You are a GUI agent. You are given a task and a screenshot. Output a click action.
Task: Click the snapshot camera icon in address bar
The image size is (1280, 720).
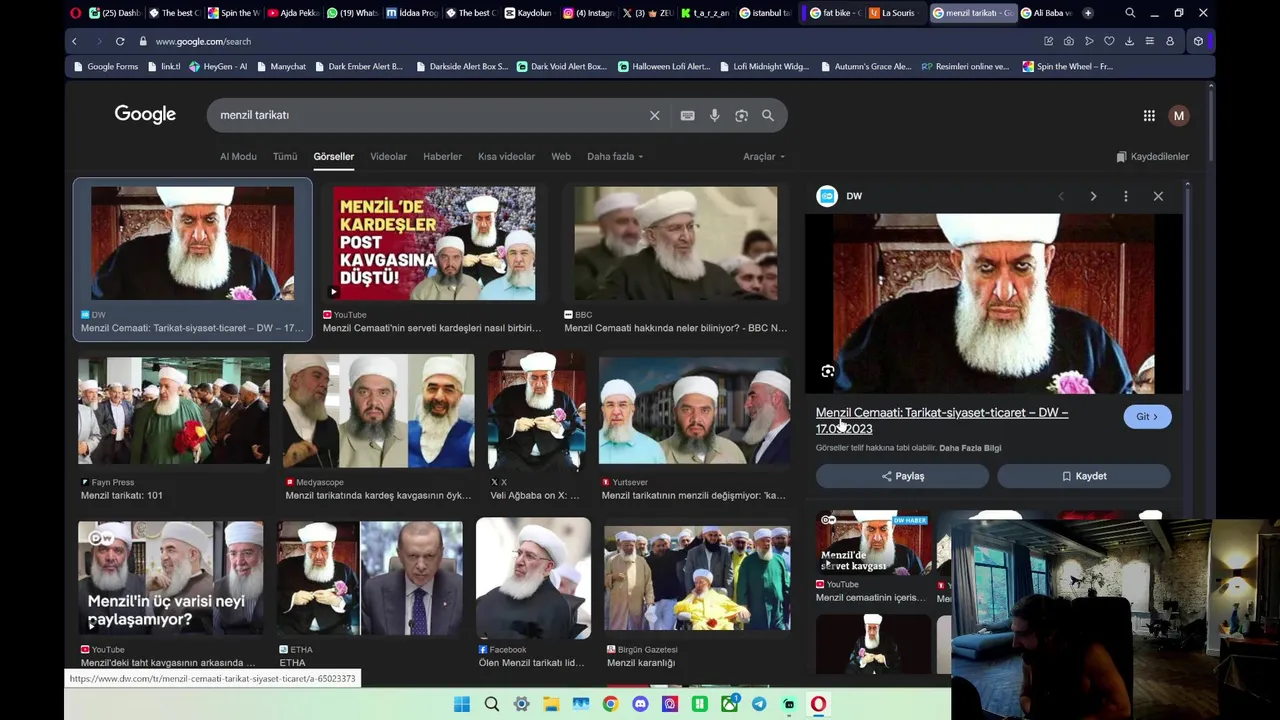(1069, 41)
